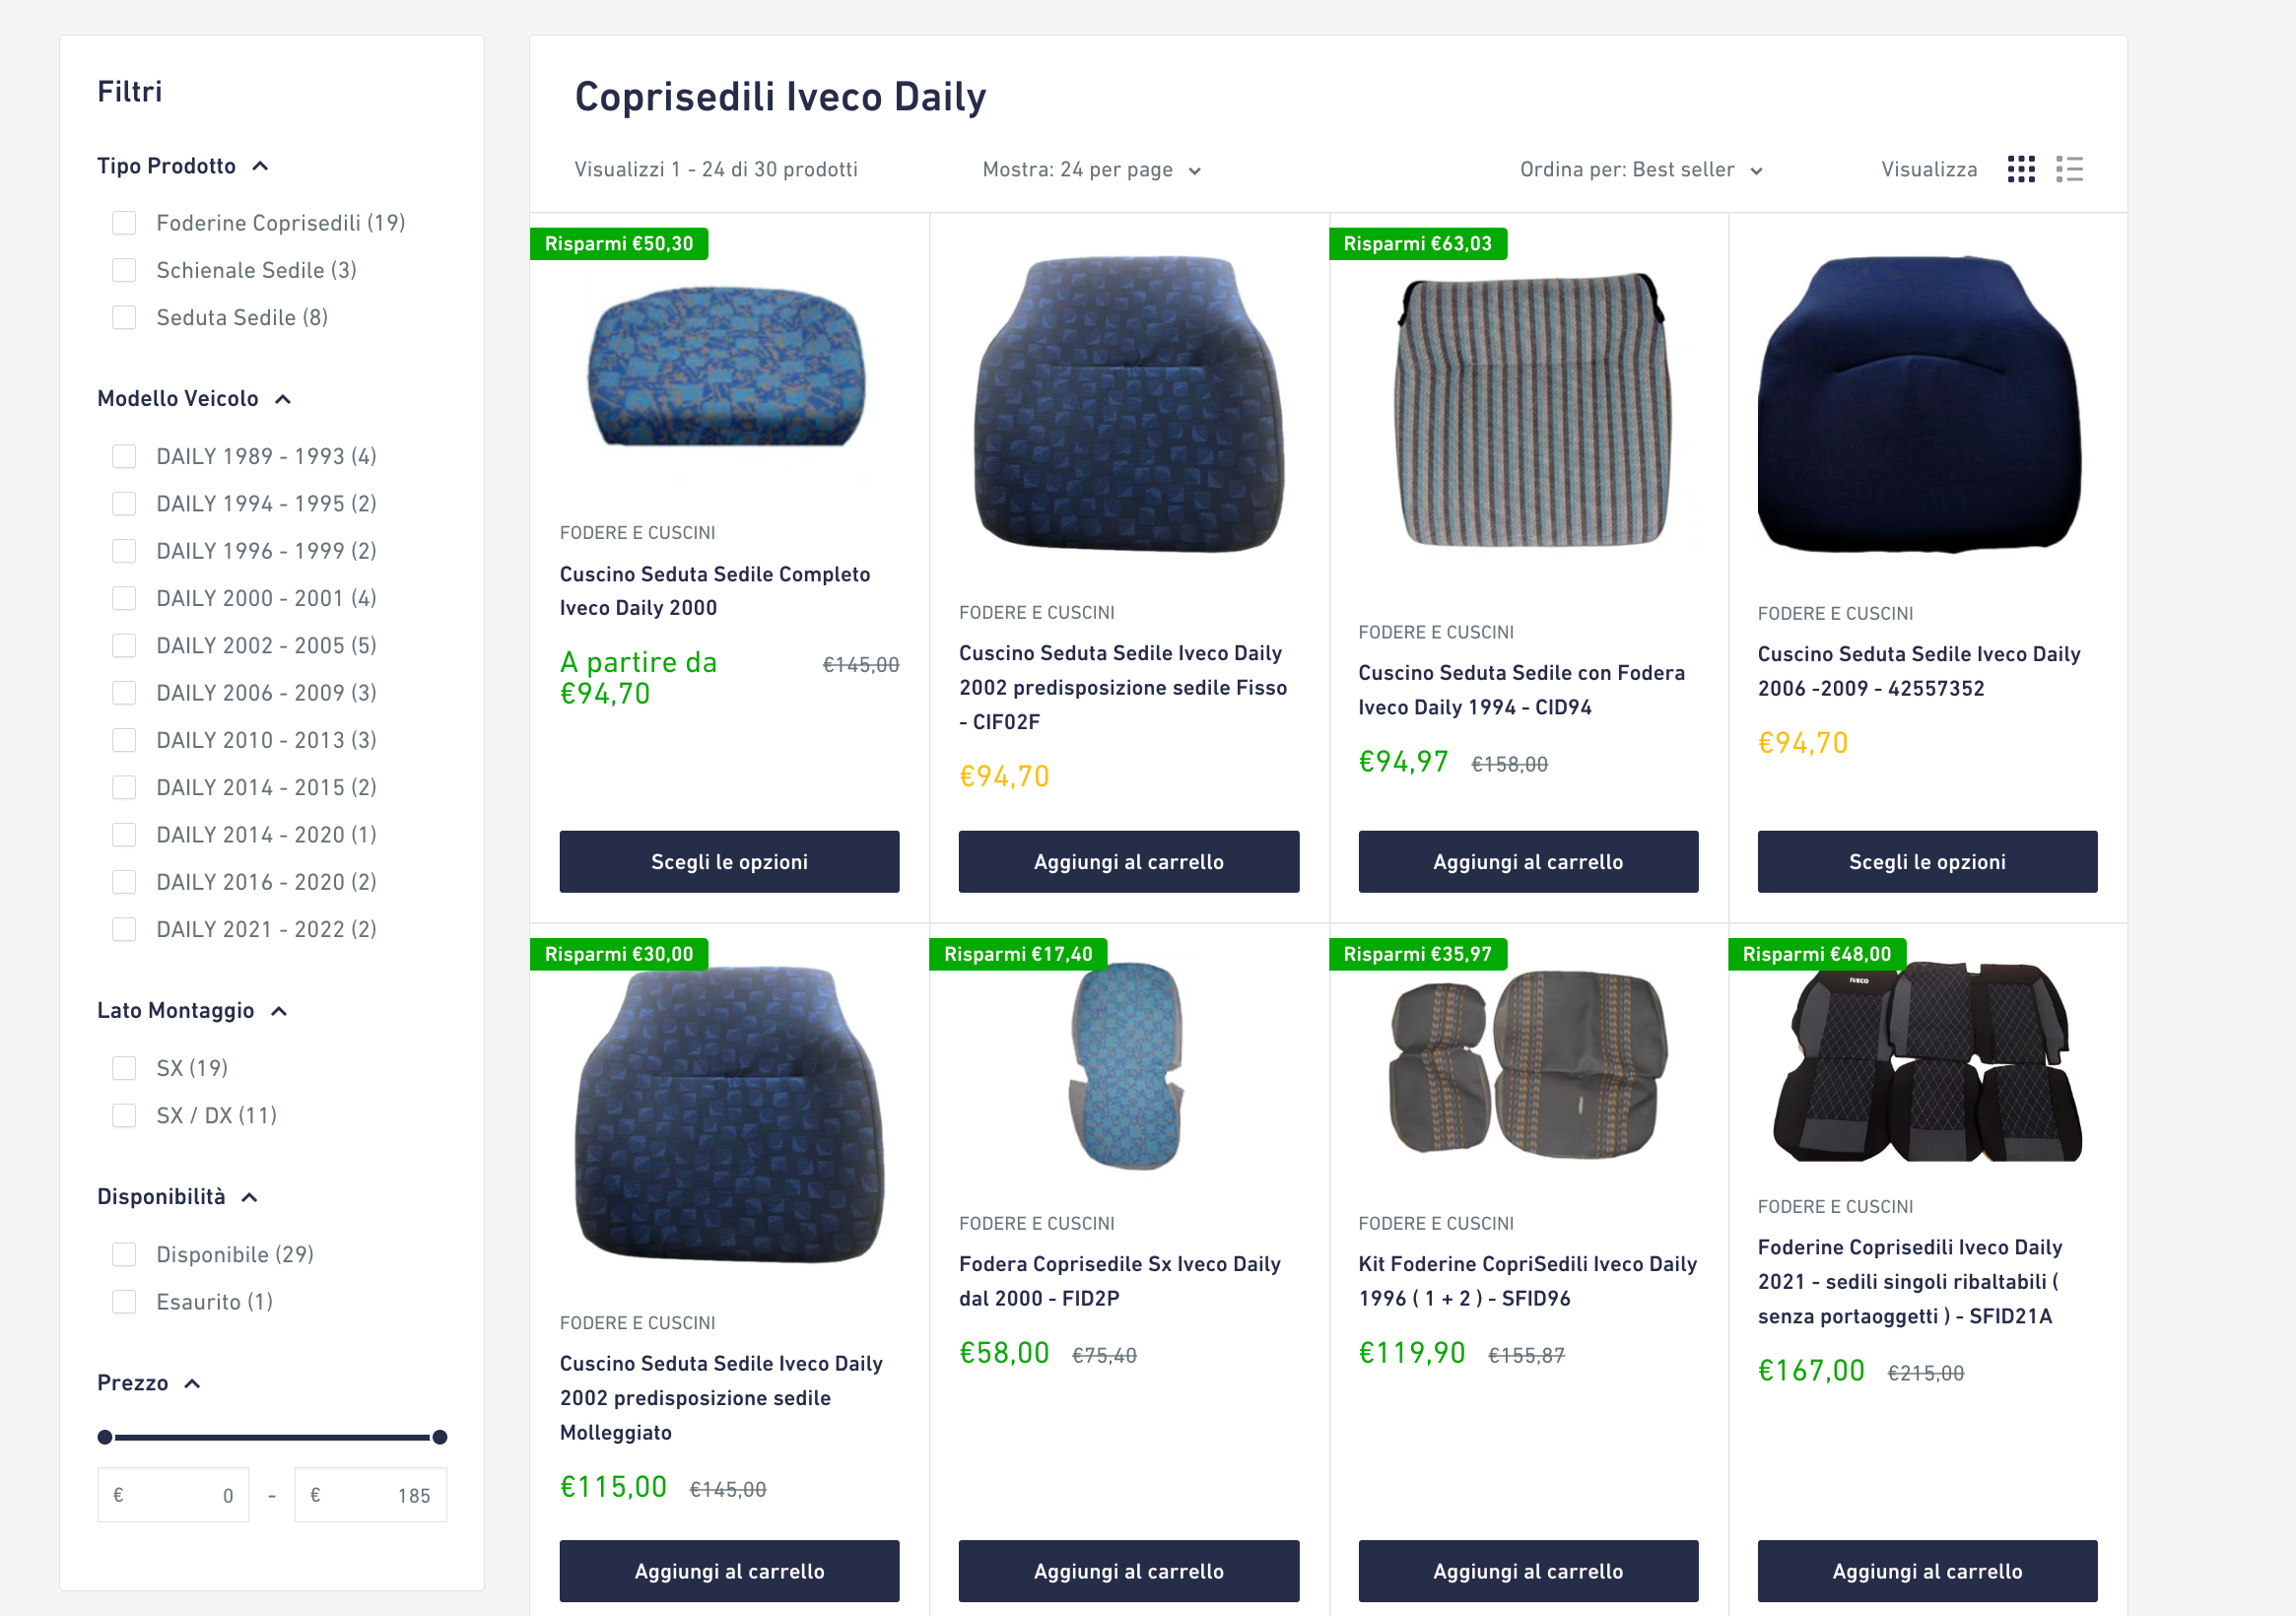Open Fodera Coprisedile Sx FID2P product

coord(1119,1281)
